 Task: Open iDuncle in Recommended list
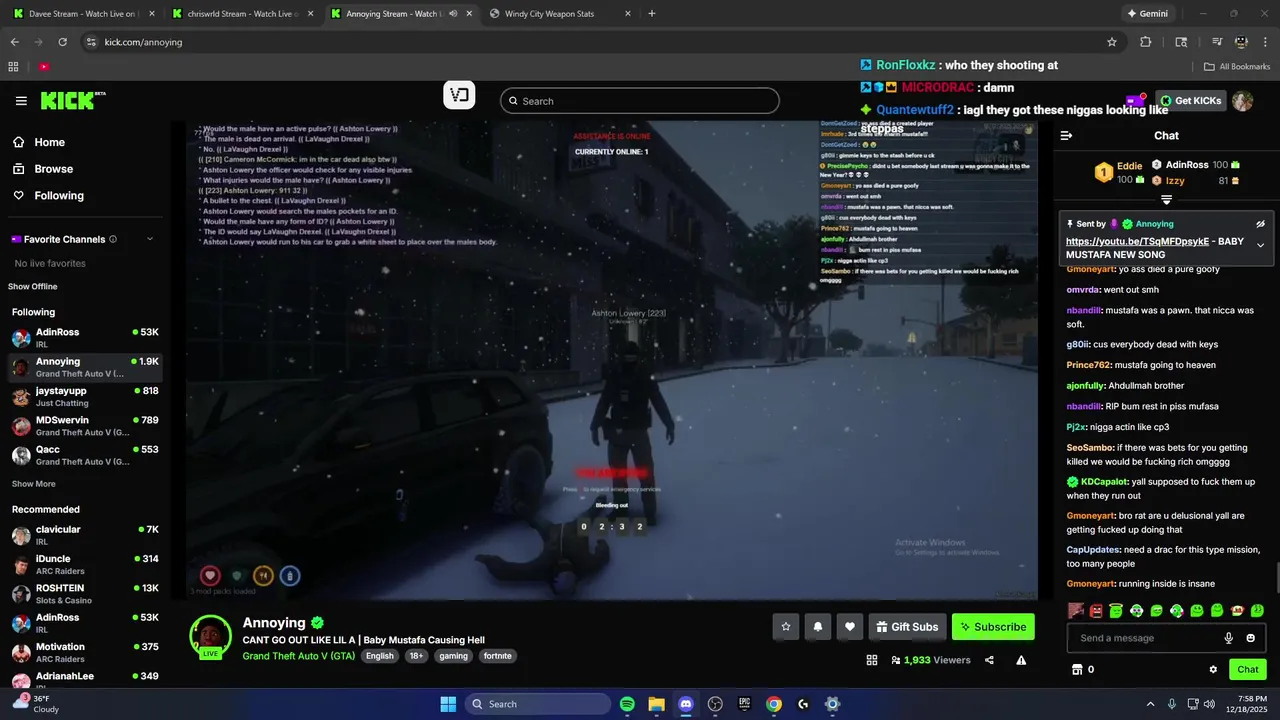point(85,565)
